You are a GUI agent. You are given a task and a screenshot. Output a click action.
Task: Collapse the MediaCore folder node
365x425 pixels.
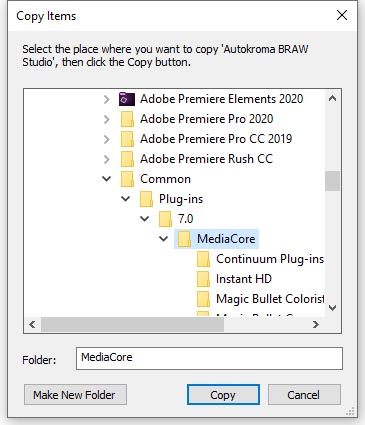point(164,239)
